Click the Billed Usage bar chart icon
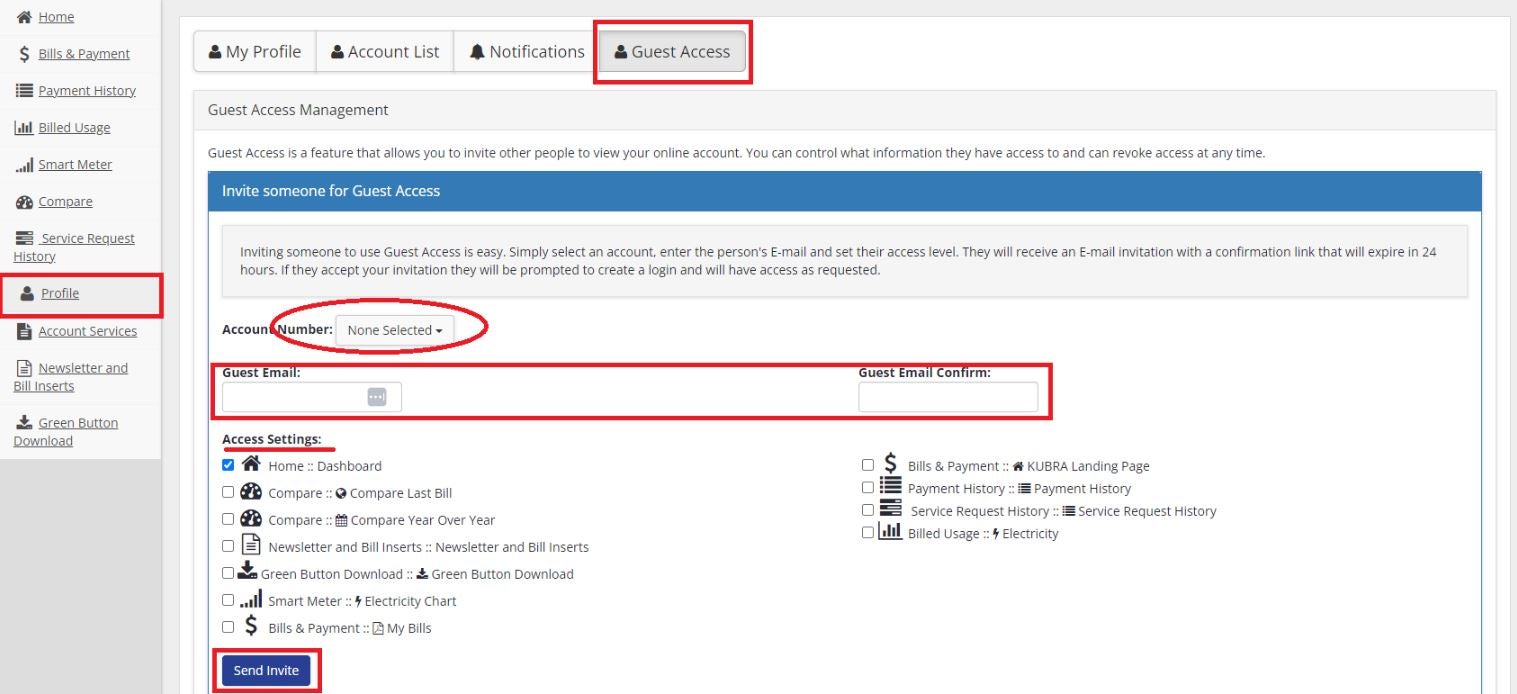This screenshot has width=1517, height=694. coord(21,128)
